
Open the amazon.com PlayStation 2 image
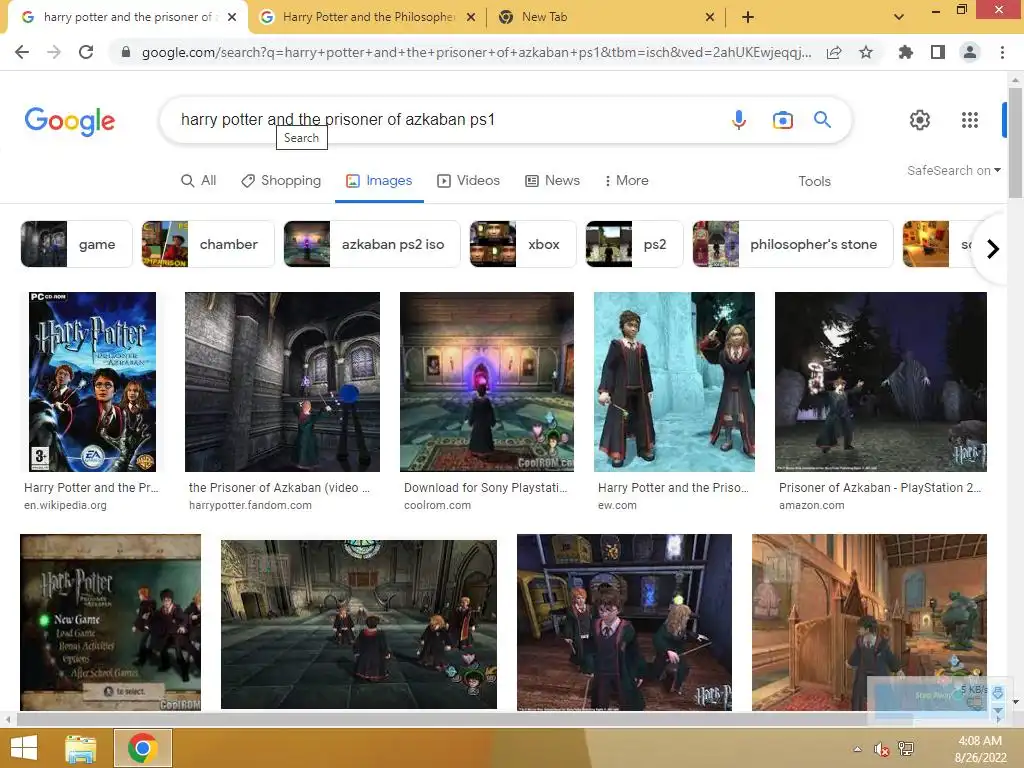(x=880, y=381)
